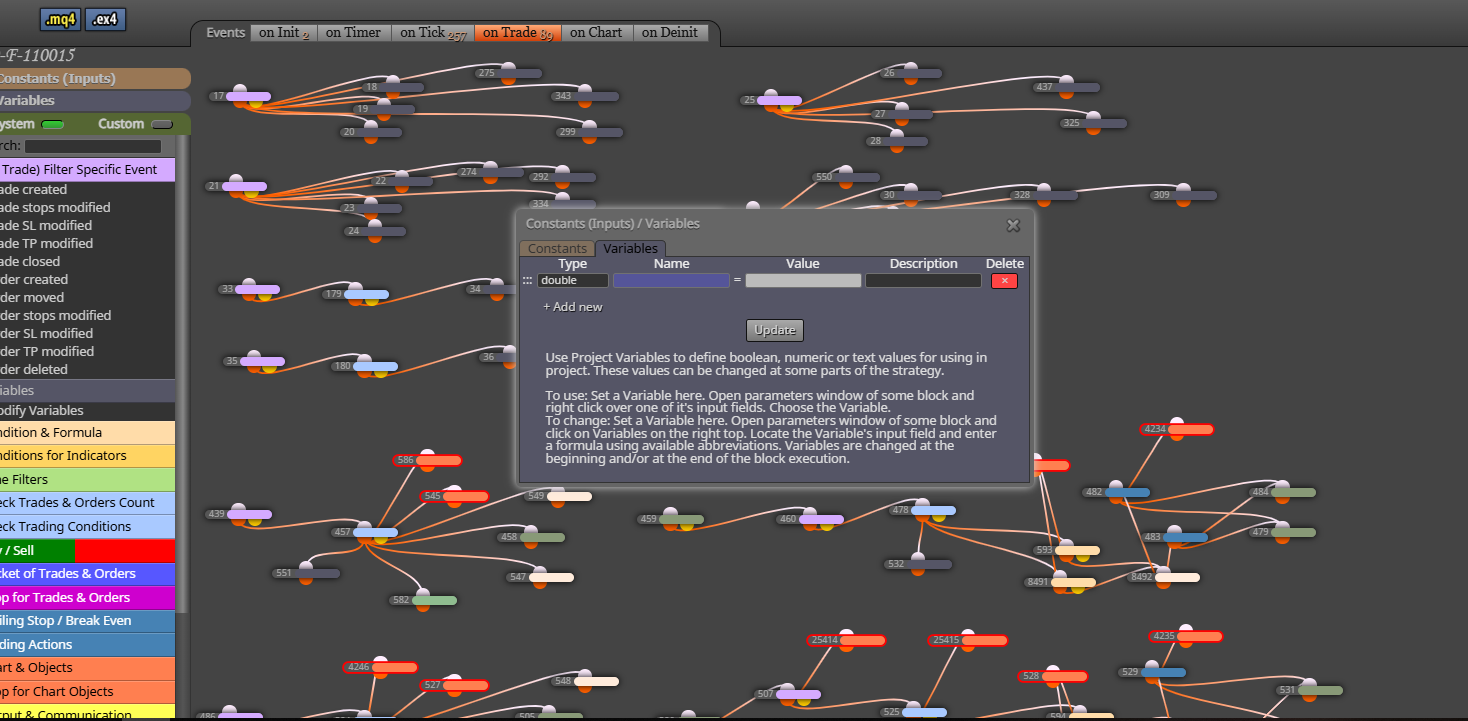
Task: Expand the Loop for Trades & Orders category
Action: tap(87, 598)
